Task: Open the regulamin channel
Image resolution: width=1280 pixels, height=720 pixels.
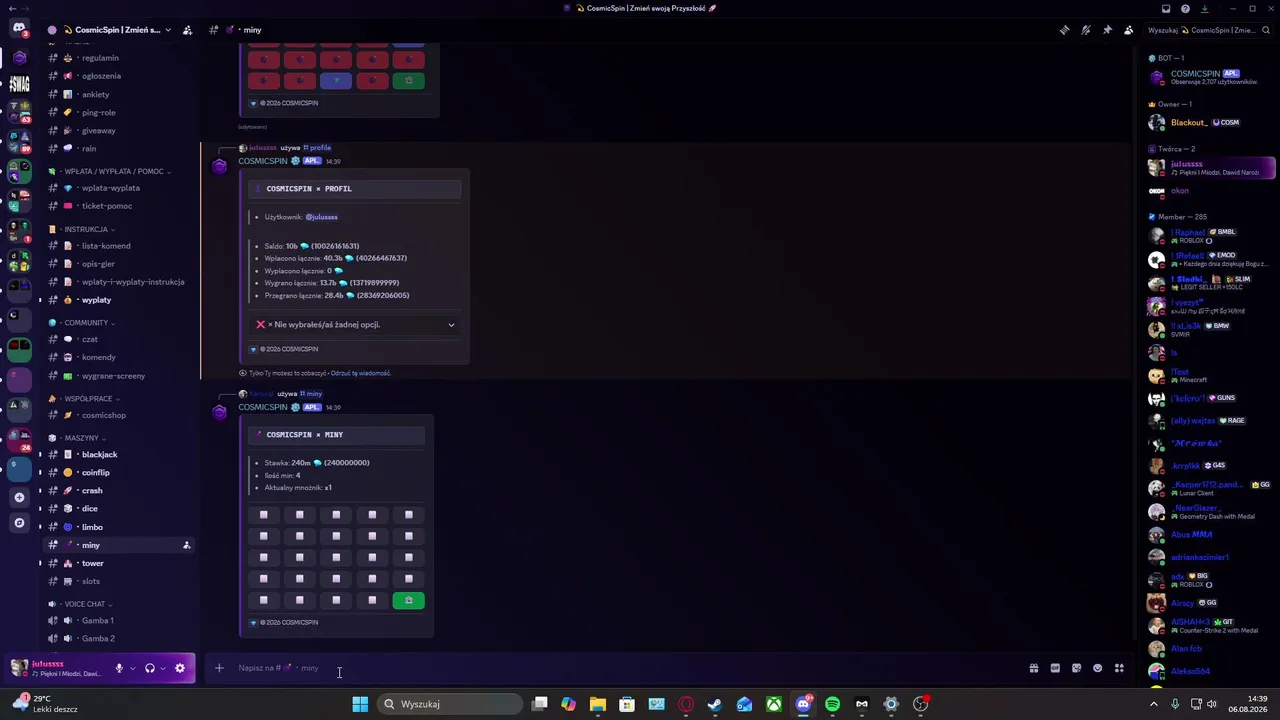Action: [120, 58]
